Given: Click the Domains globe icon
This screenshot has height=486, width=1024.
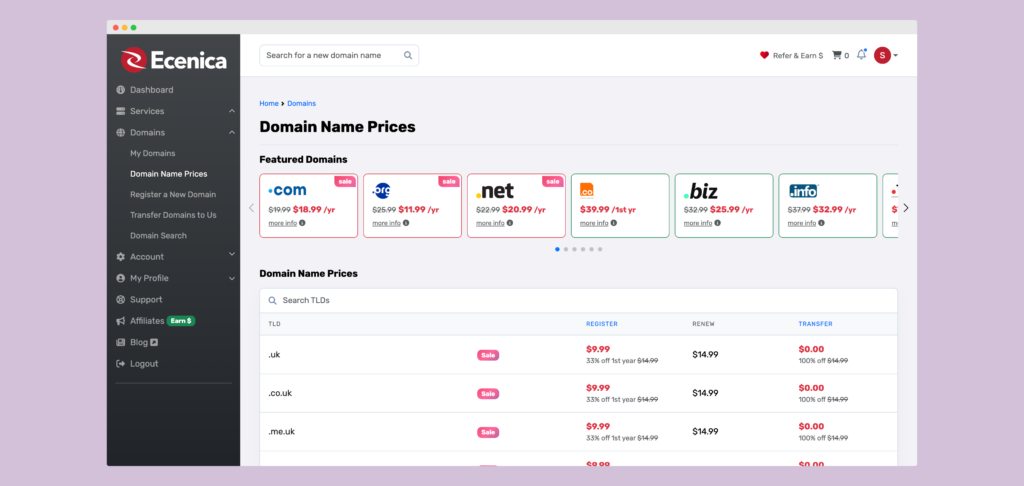Looking at the screenshot, I should (120, 133).
